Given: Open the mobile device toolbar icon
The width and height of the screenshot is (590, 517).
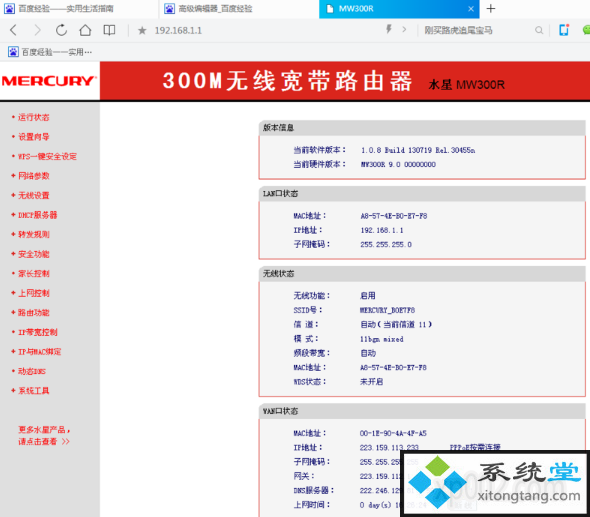Looking at the screenshot, I should point(564,30).
